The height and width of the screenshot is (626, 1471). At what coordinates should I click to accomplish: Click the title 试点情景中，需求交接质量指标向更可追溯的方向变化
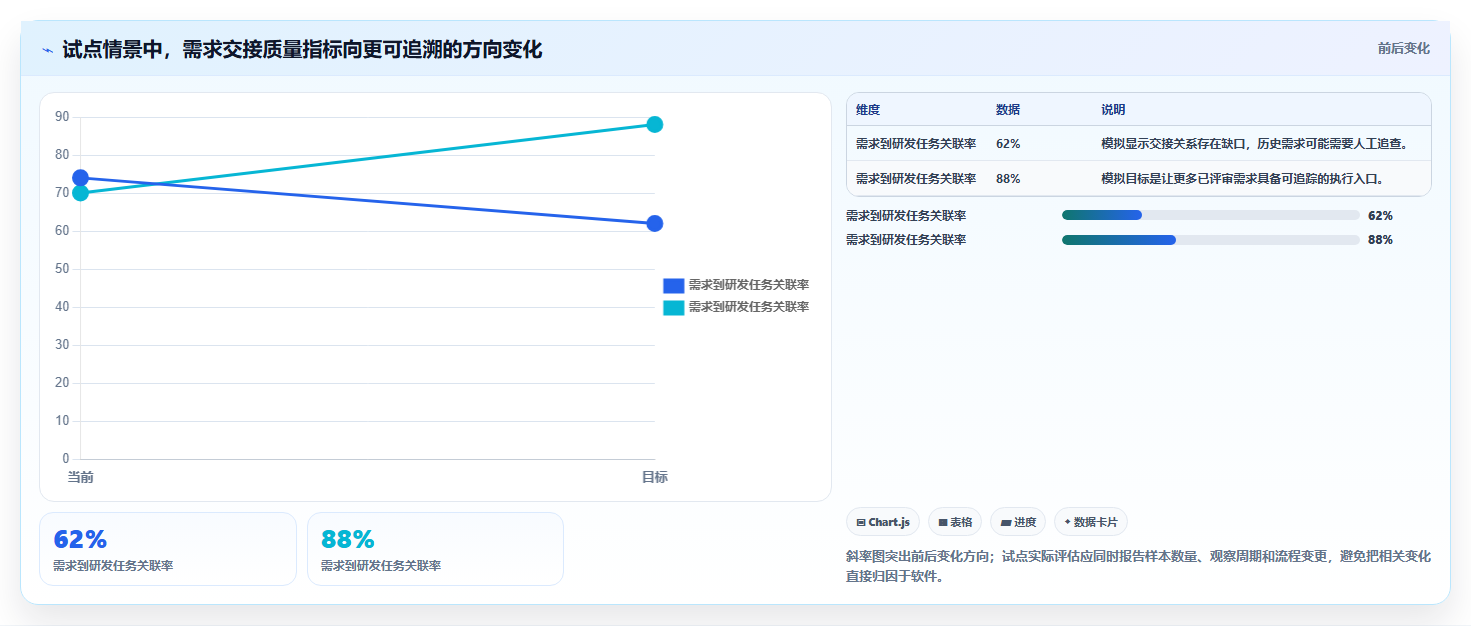click(x=302, y=49)
